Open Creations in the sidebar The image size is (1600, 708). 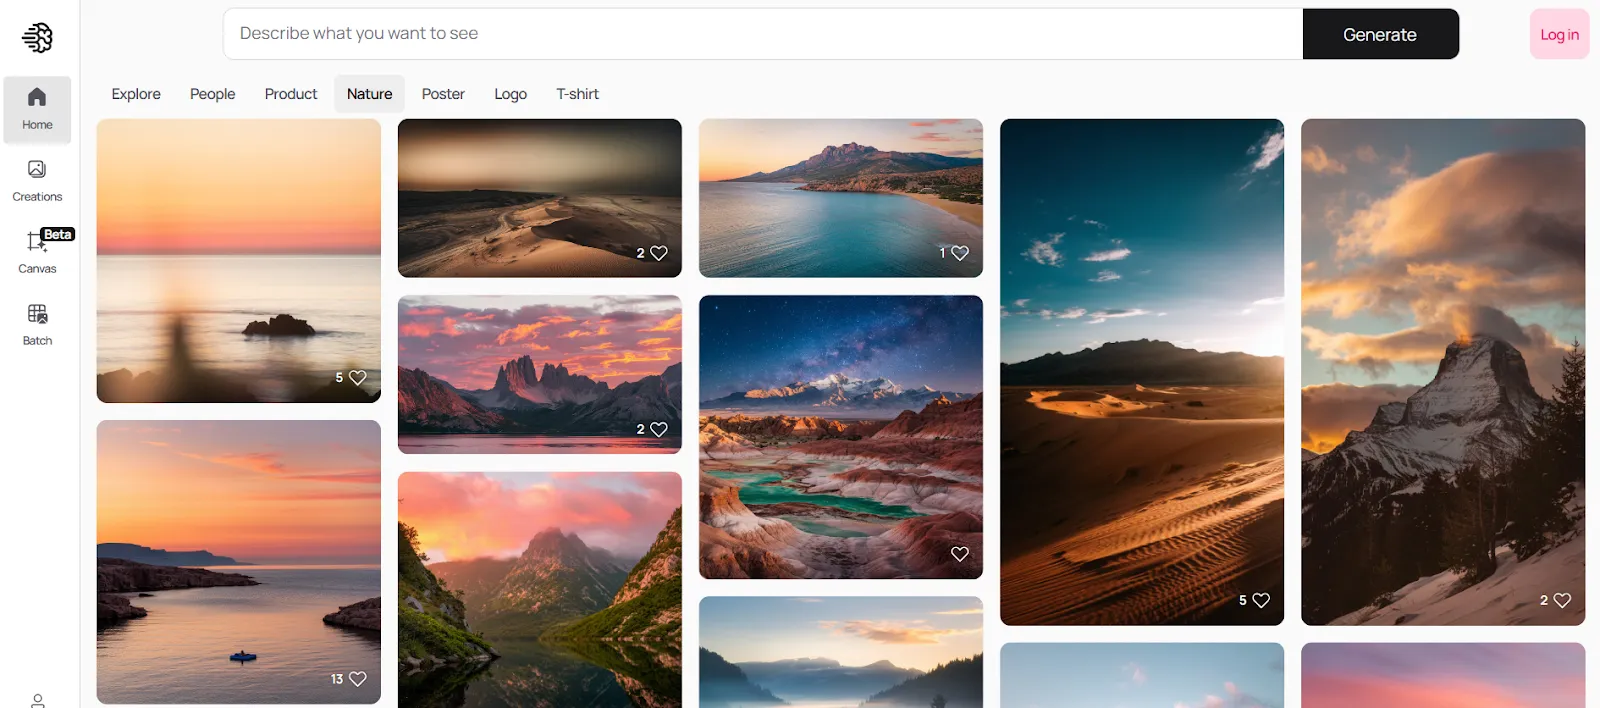37,180
